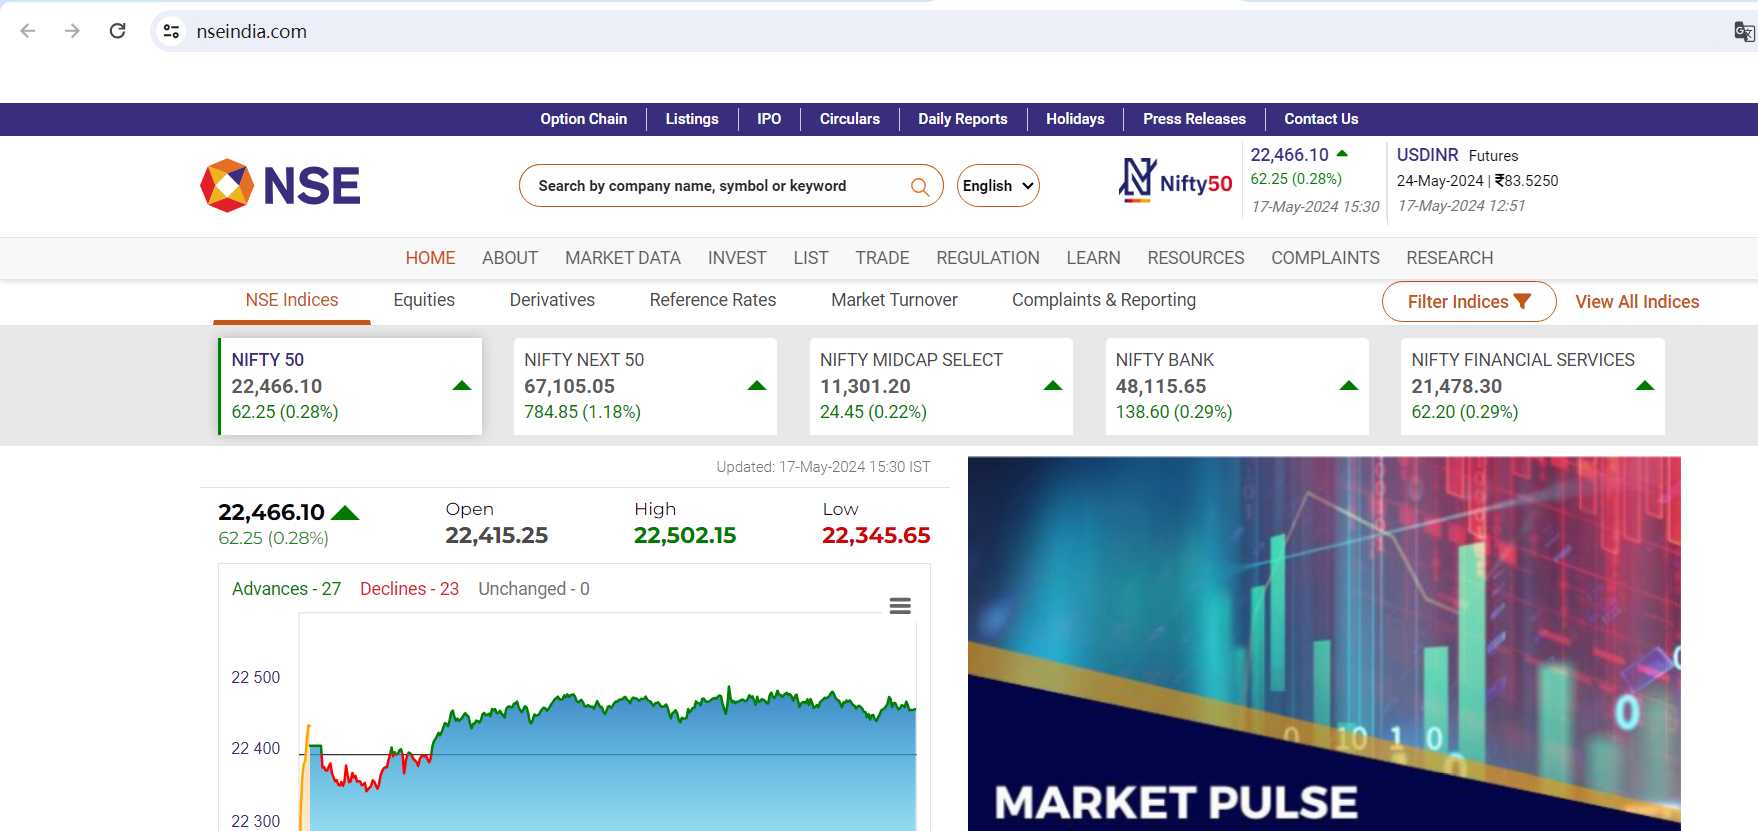The width and height of the screenshot is (1758, 831).
Task: Open the MARKET DATA menu
Action: 623,258
